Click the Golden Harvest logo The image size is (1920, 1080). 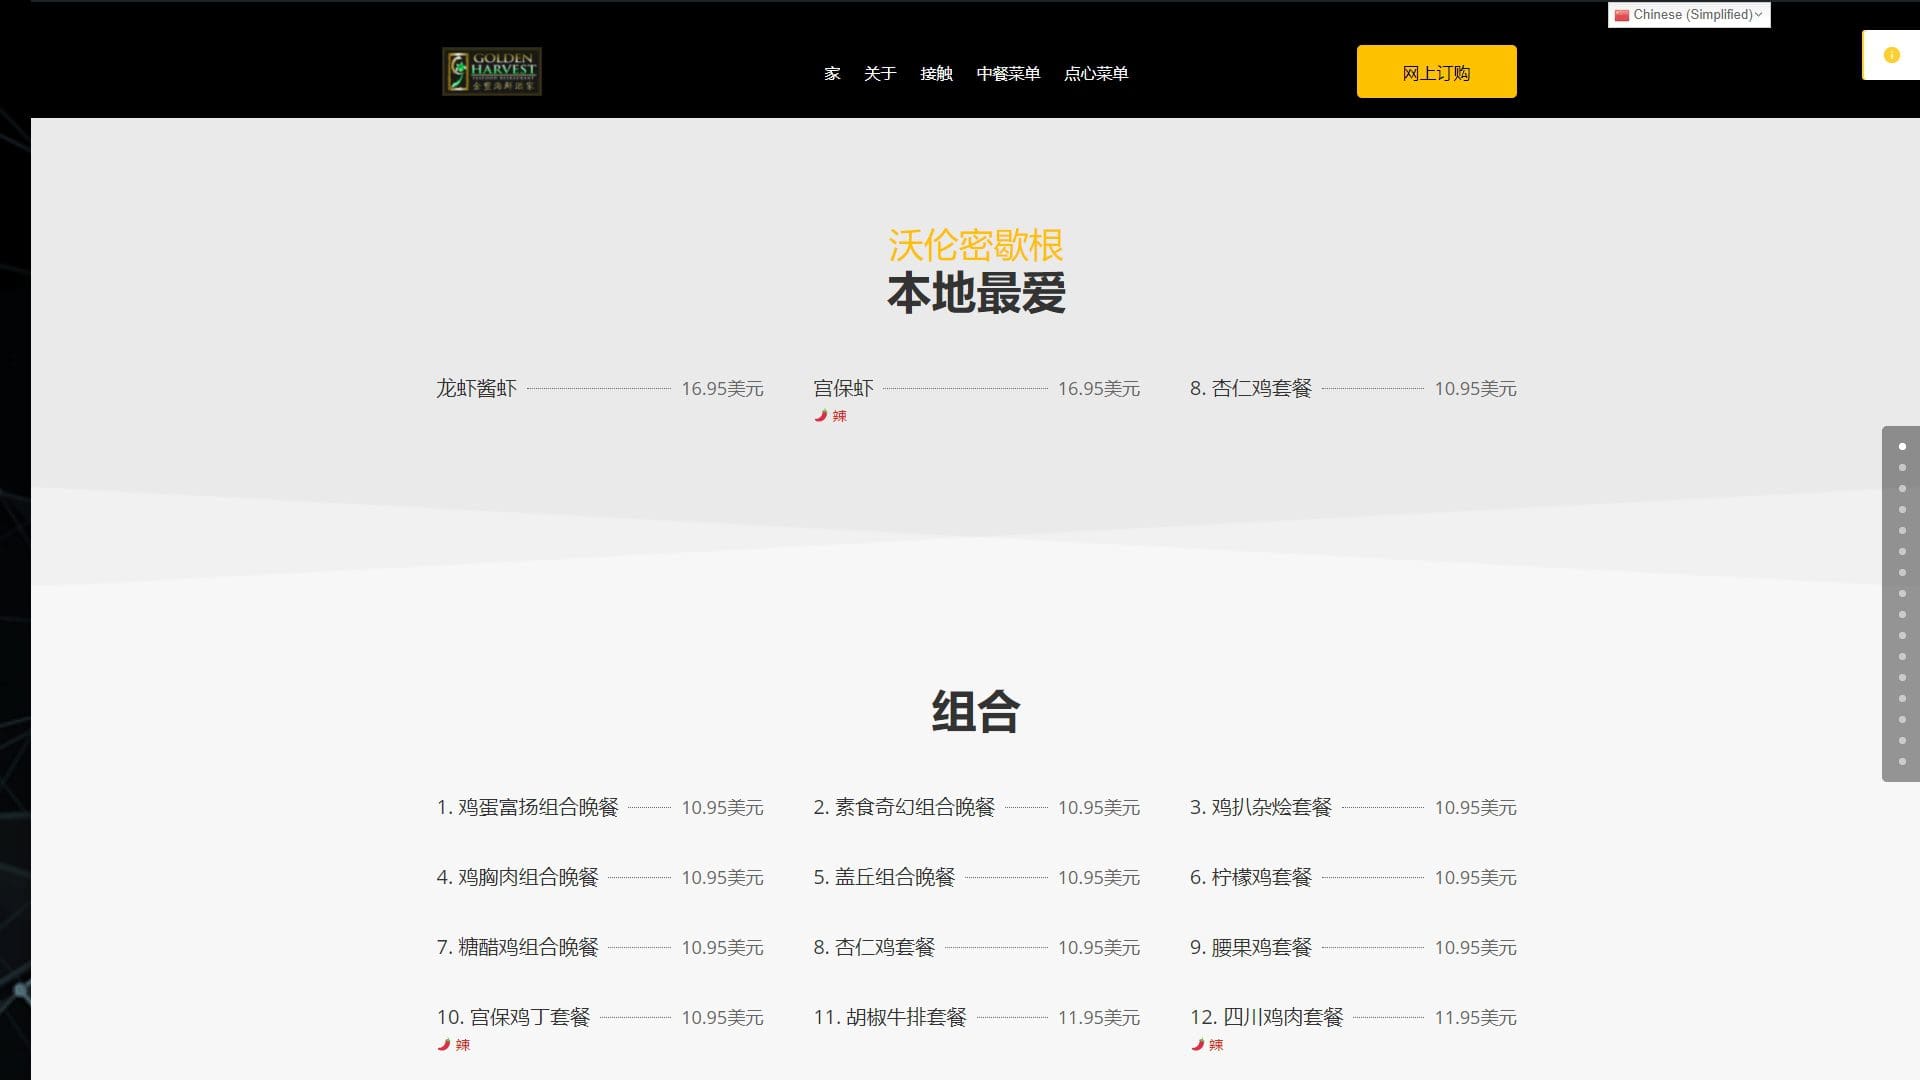(x=491, y=71)
